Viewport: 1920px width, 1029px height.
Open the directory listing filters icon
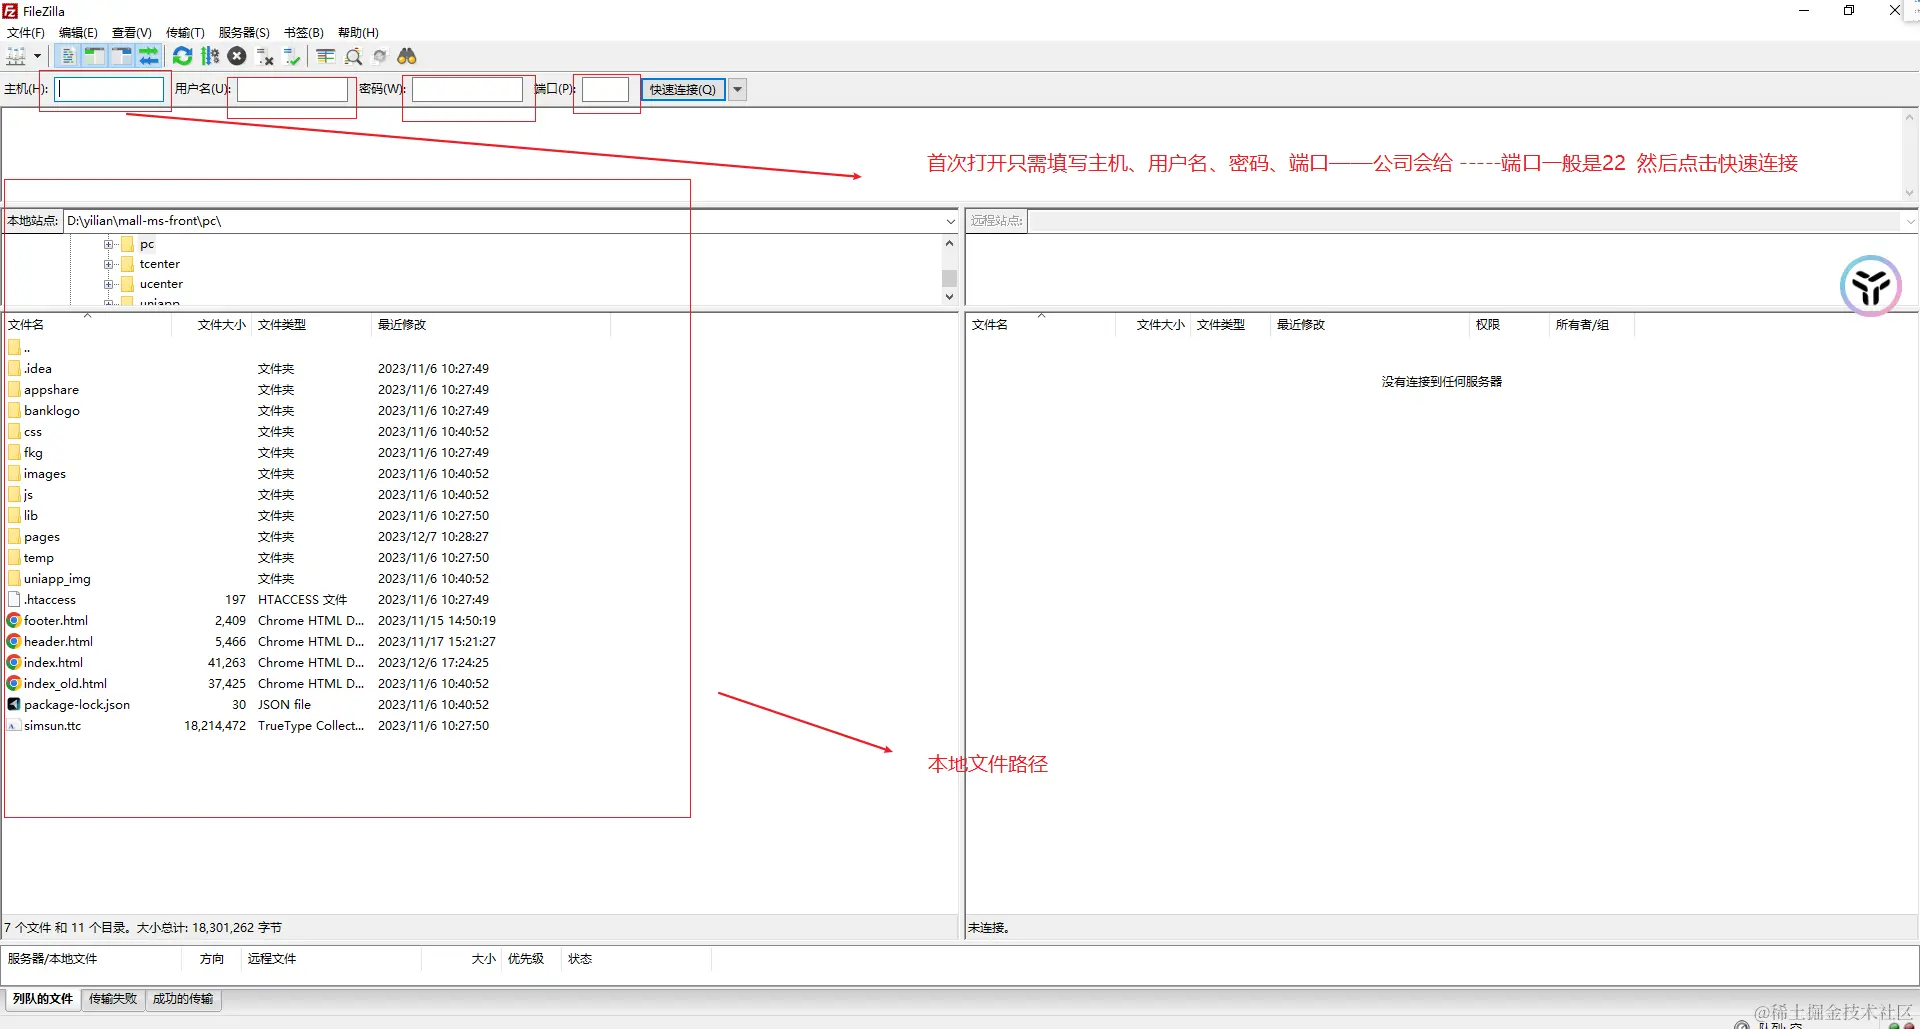pos(326,56)
